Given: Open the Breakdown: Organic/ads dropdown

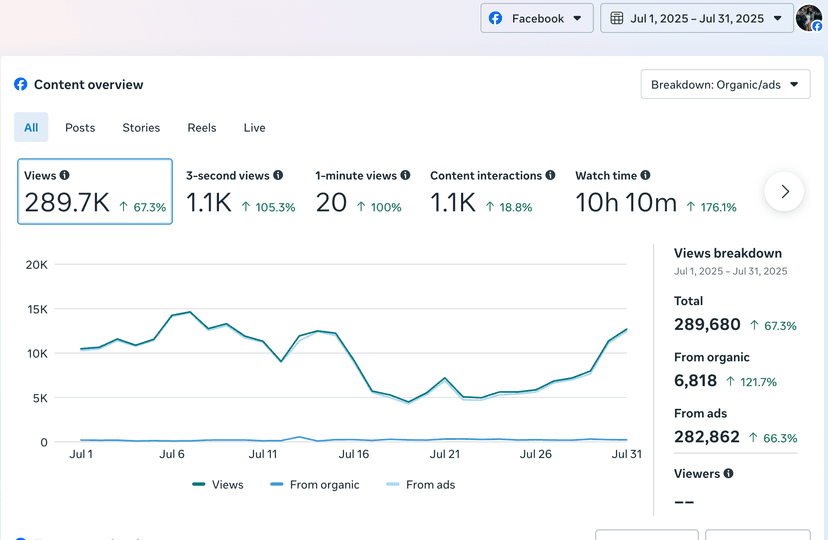Looking at the screenshot, I should [x=725, y=84].
